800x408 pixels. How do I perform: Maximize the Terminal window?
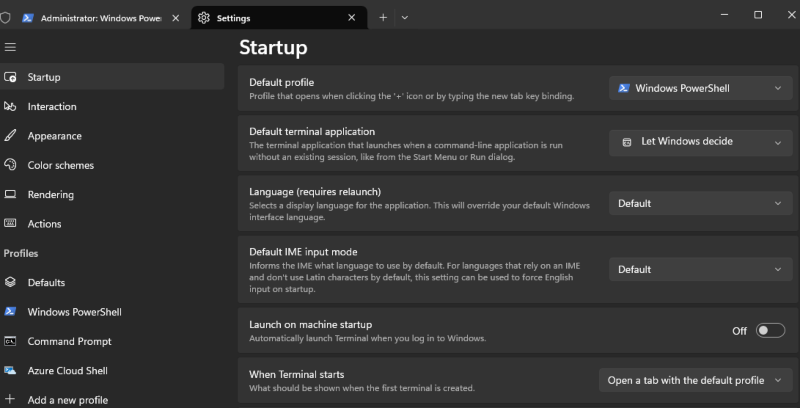click(x=758, y=15)
